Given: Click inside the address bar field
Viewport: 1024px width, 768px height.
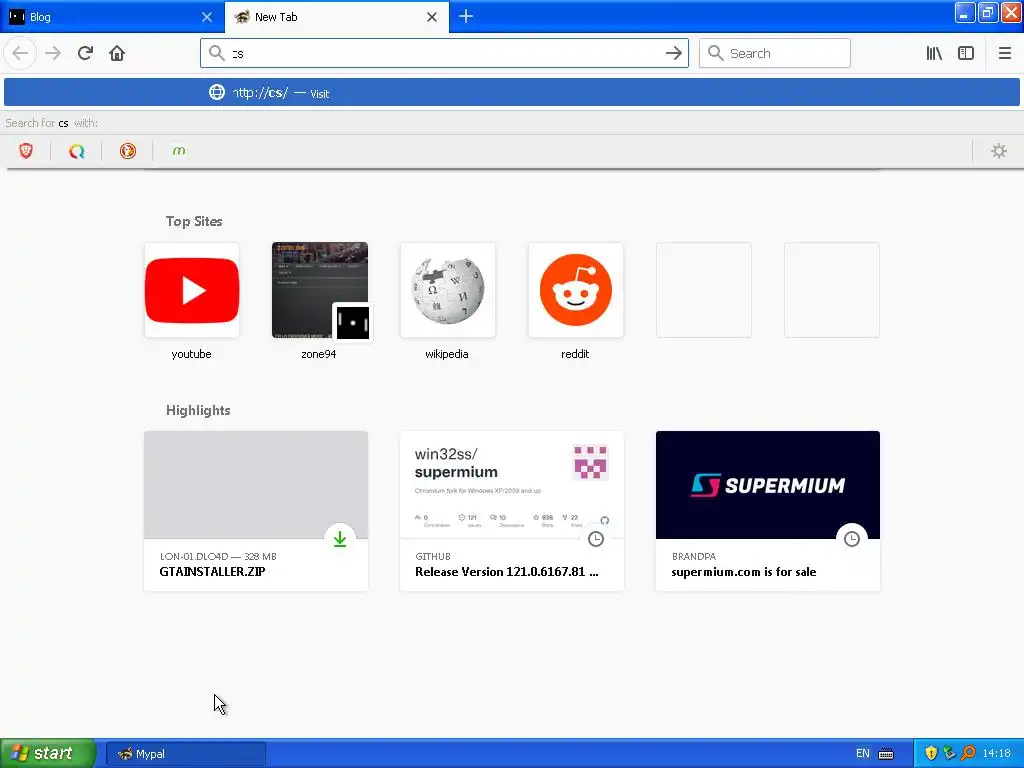Looking at the screenshot, I should pos(444,53).
